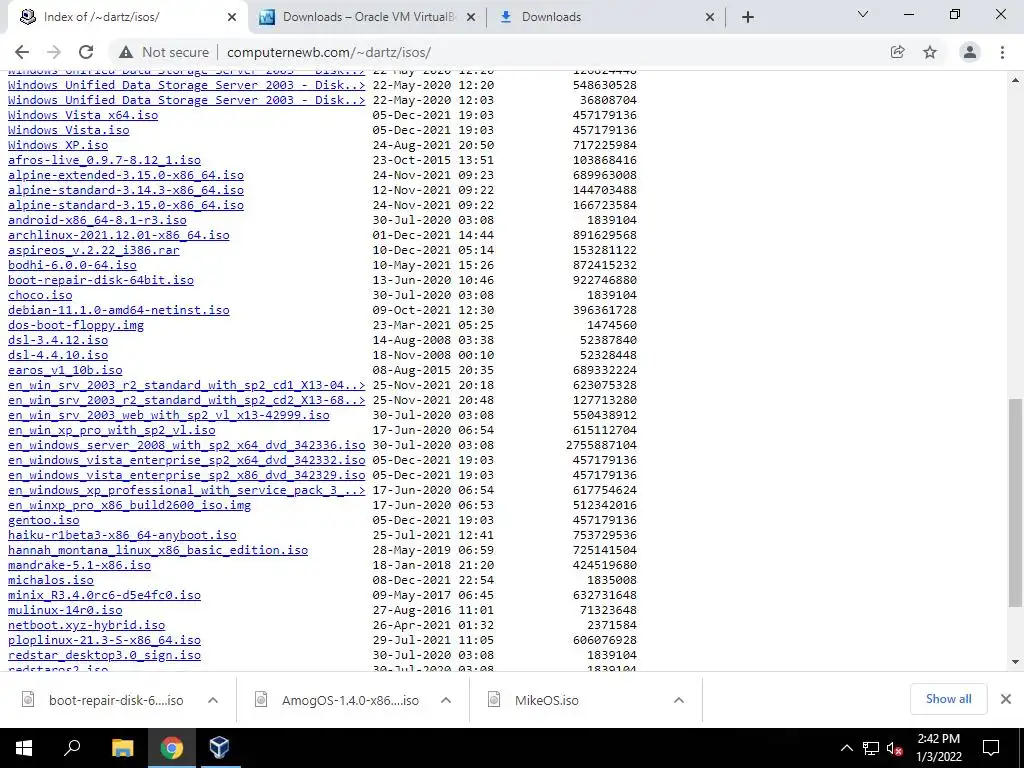Download redstar_desktop3.0_sign.iso
The width and height of the screenshot is (1024, 768).
click(x=104, y=655)
